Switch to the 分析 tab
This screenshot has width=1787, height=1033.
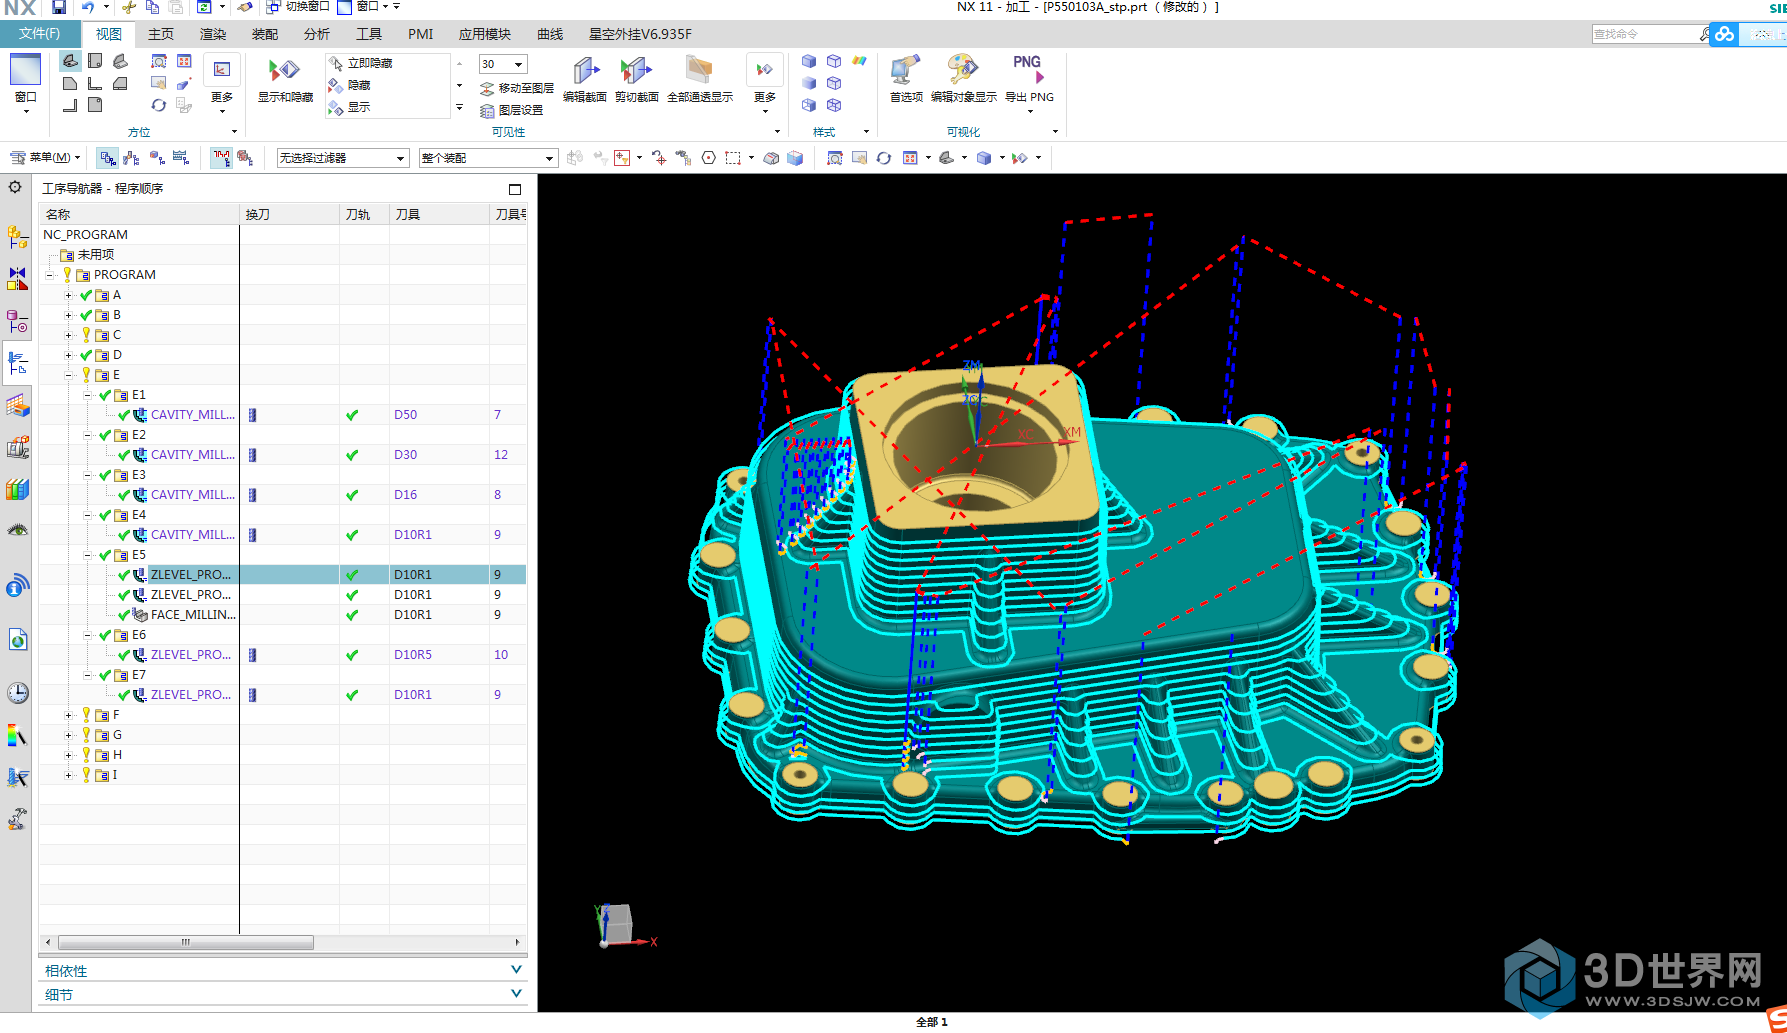tap(317, 34)
